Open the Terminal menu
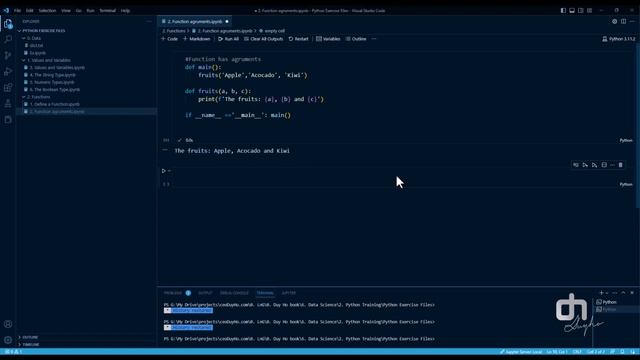The height and width of the screenshot is (360, 640). click(x=108, y=11)
